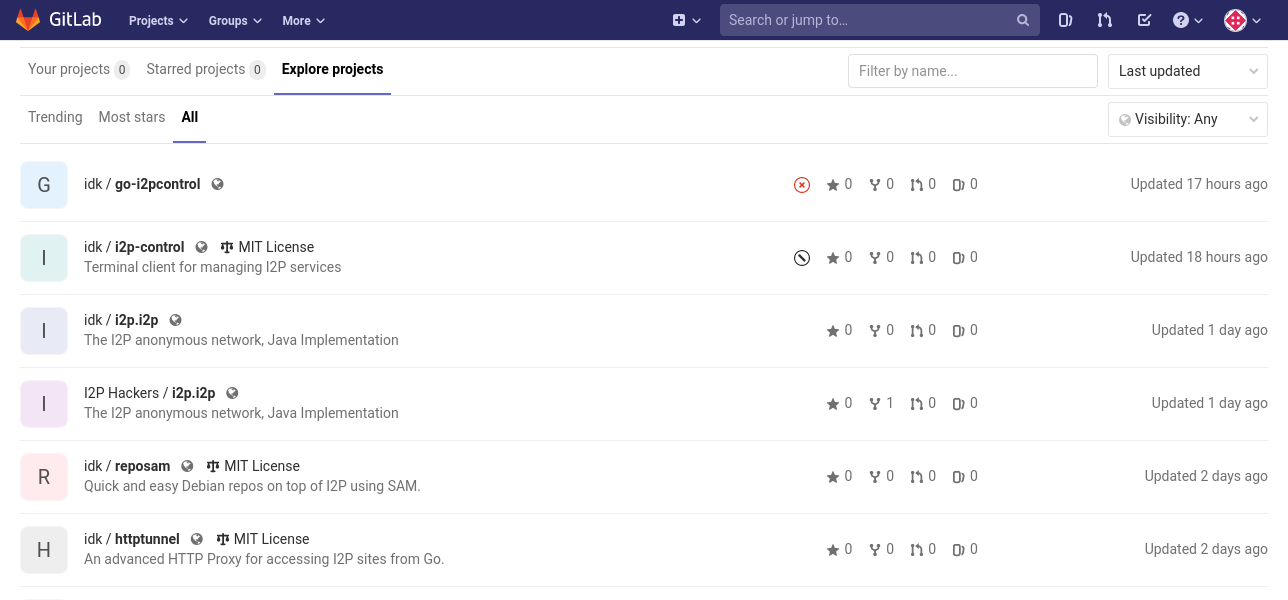Click the issues count of httptunnel

(965, 549)
